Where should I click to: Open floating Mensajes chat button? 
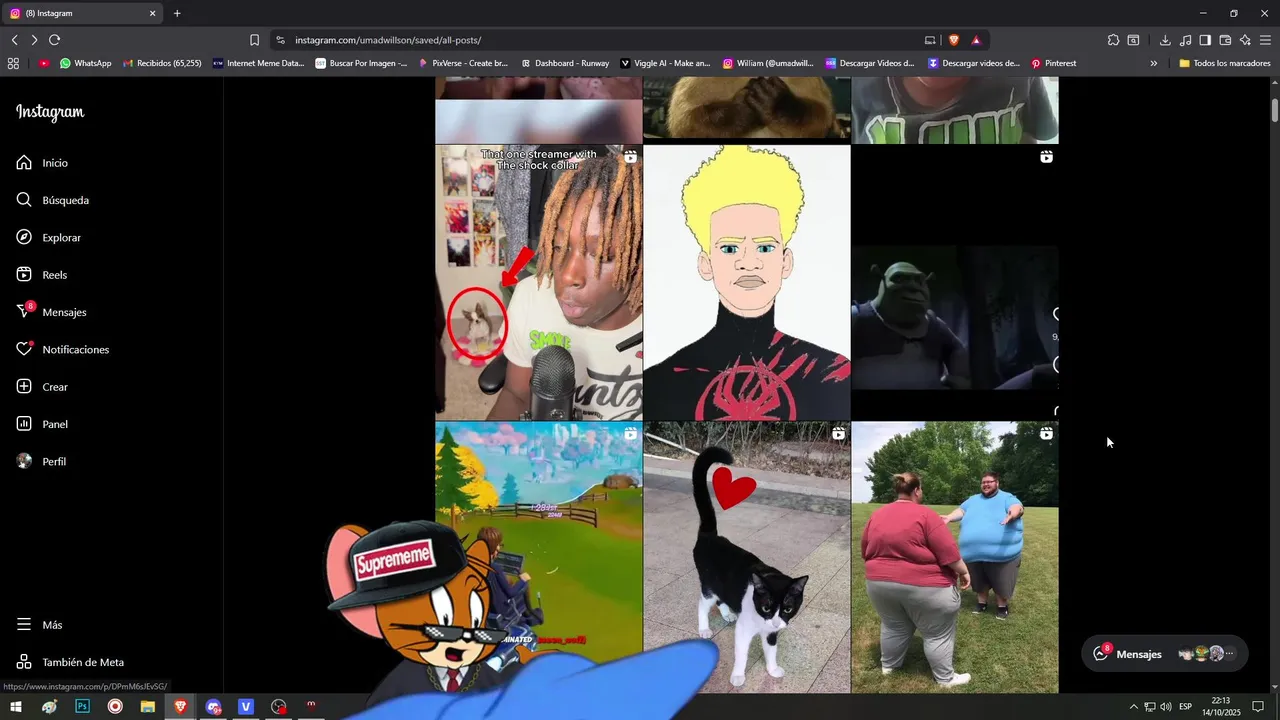pyautogui.click(x=1165, y=654)
